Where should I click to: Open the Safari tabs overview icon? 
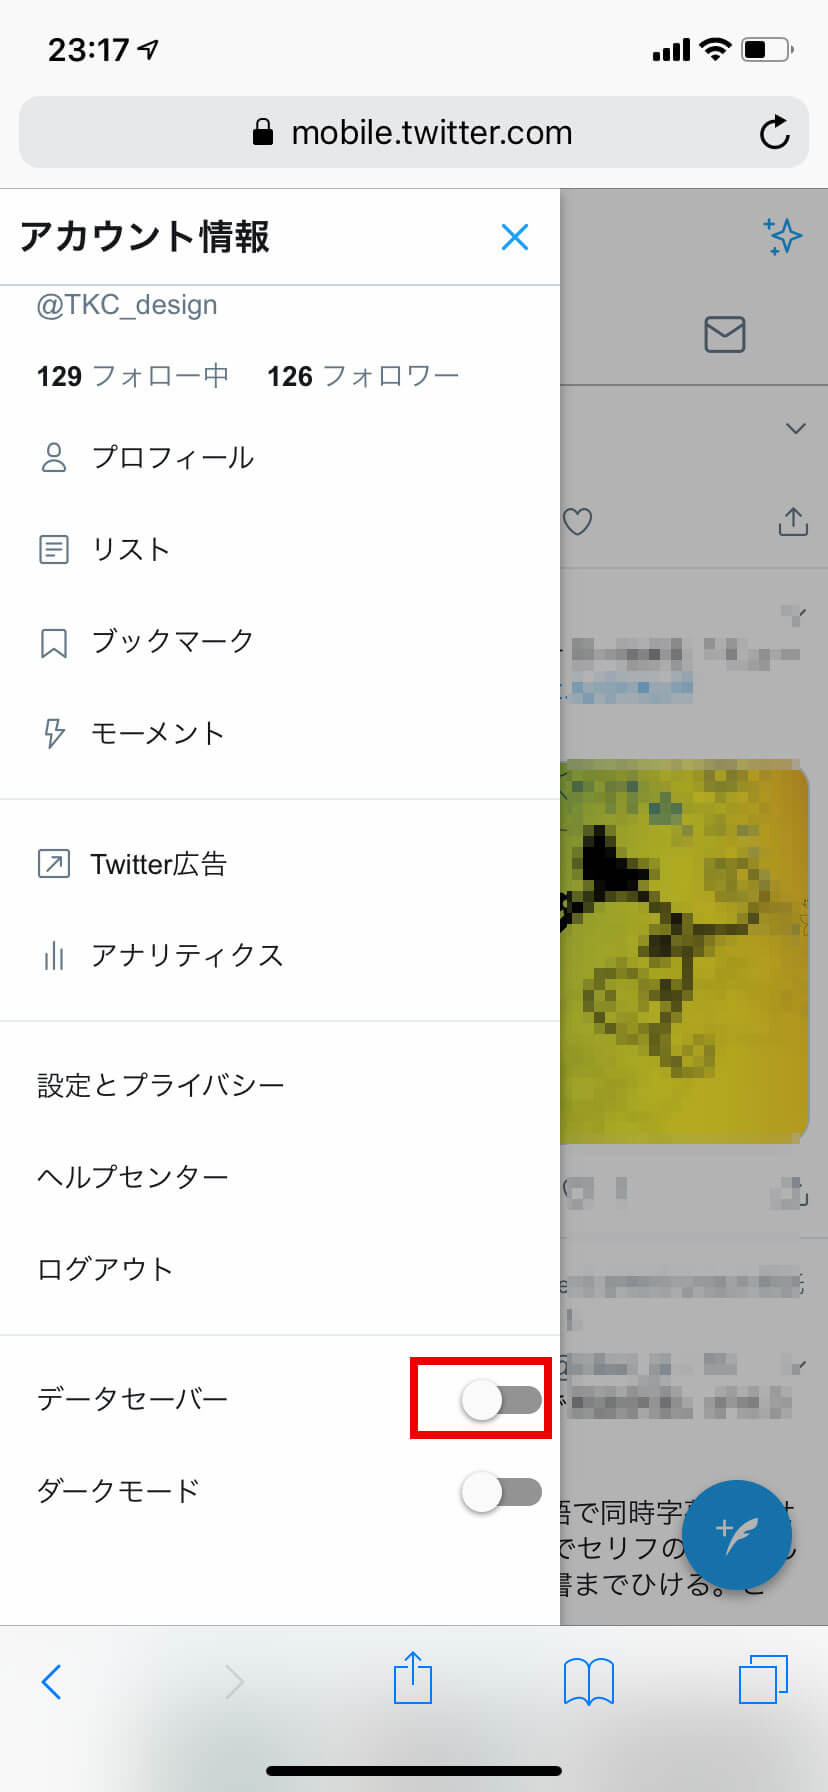click(764, 1679)
